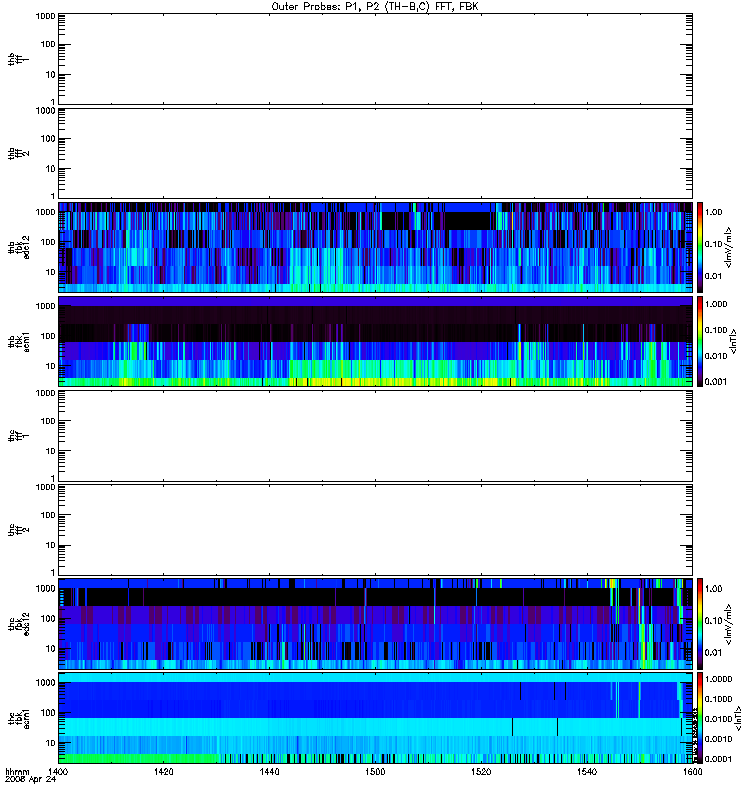Click the thb fbk edc12 y-axis title
The width and height of the screenshot is (750, 800).
[x=19, y=247]
